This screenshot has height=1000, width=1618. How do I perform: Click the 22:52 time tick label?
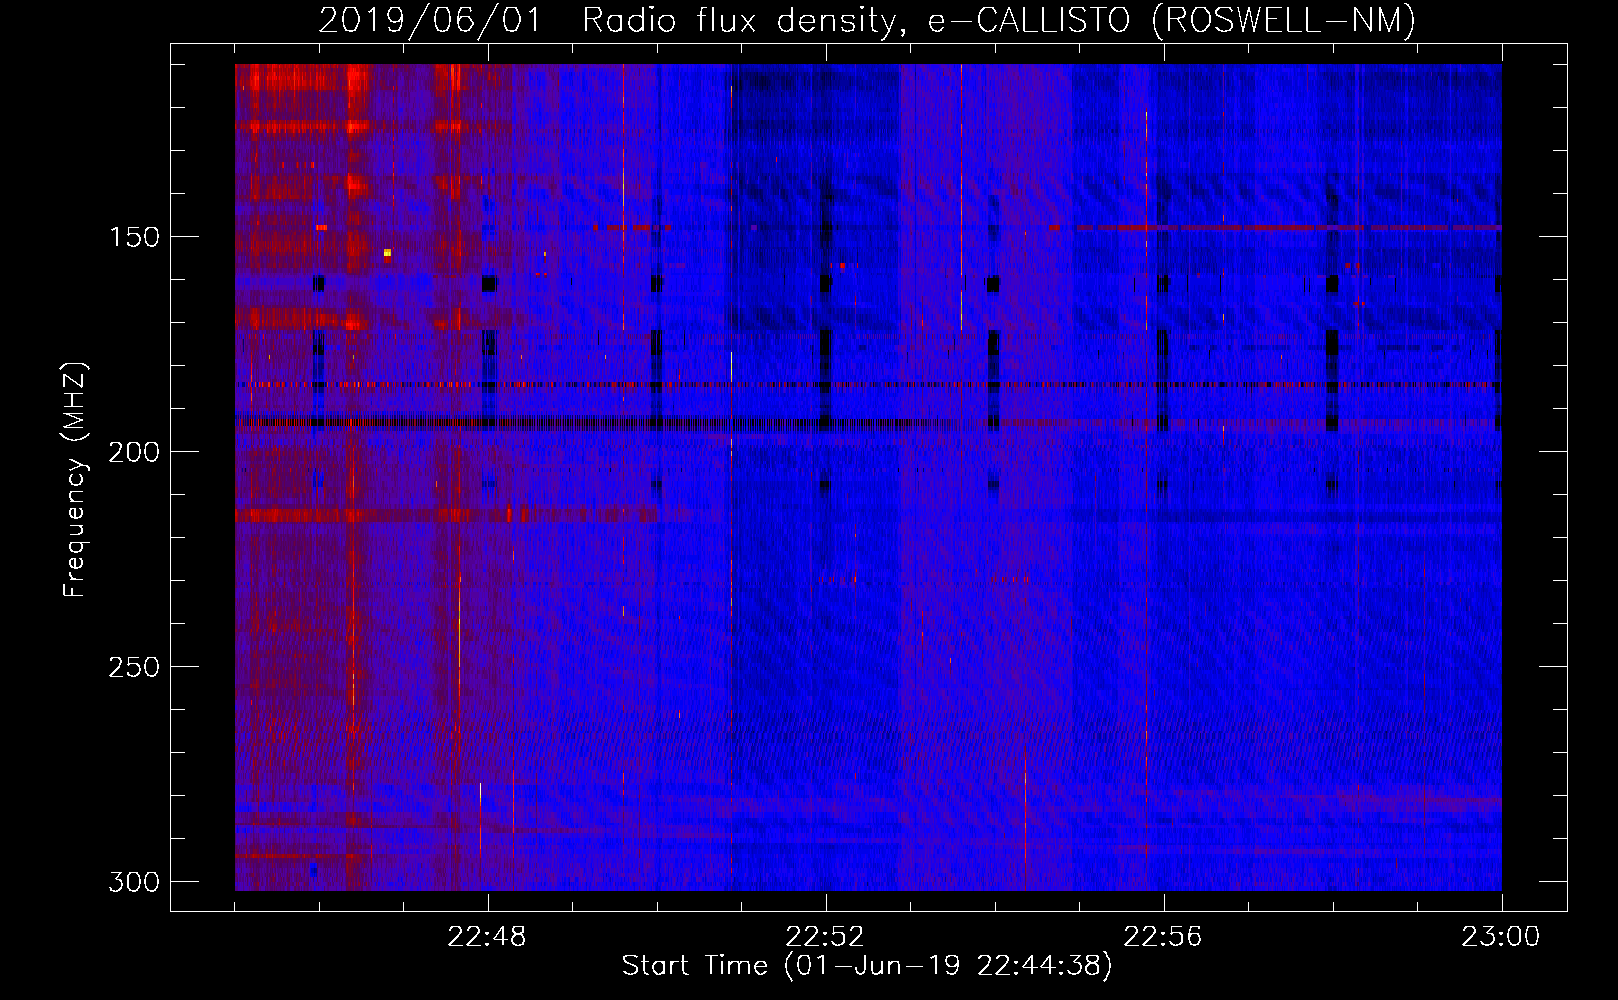point(825,937)
